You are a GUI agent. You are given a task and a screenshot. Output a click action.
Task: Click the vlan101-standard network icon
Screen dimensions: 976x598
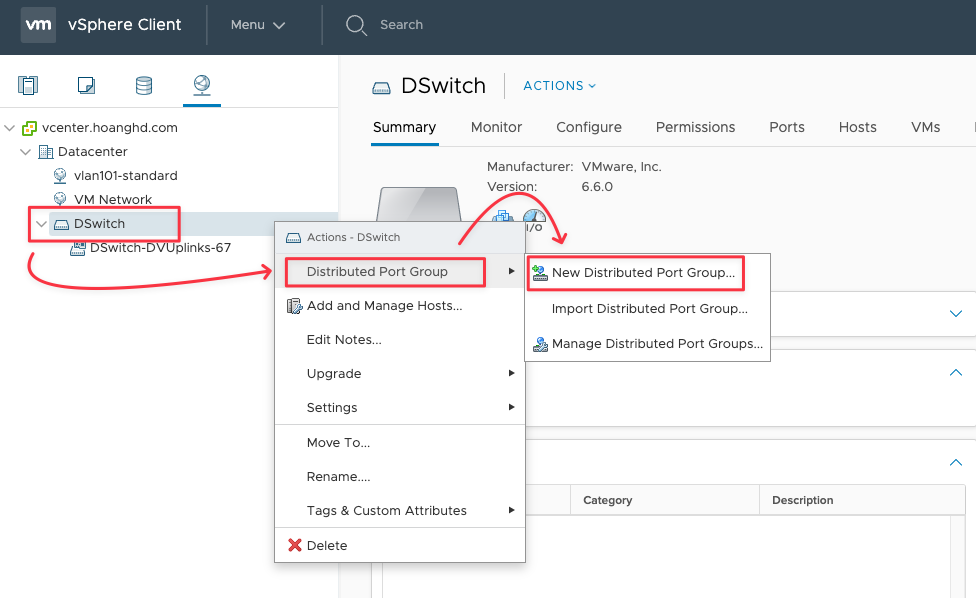pos(60,175)
